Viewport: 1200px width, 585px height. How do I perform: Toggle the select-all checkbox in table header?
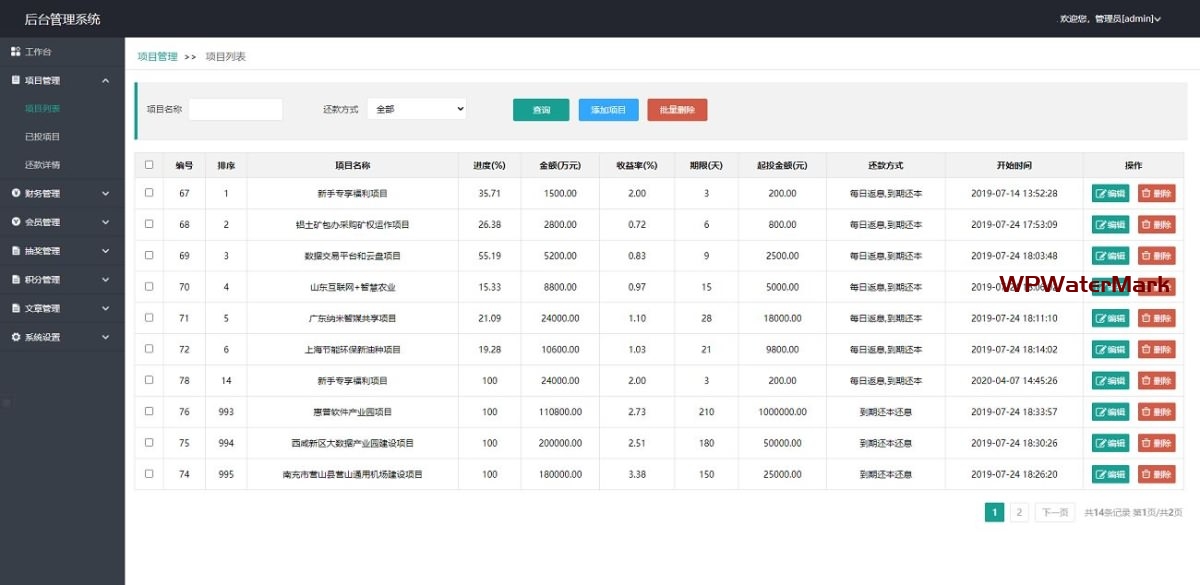tap(149, 165)
